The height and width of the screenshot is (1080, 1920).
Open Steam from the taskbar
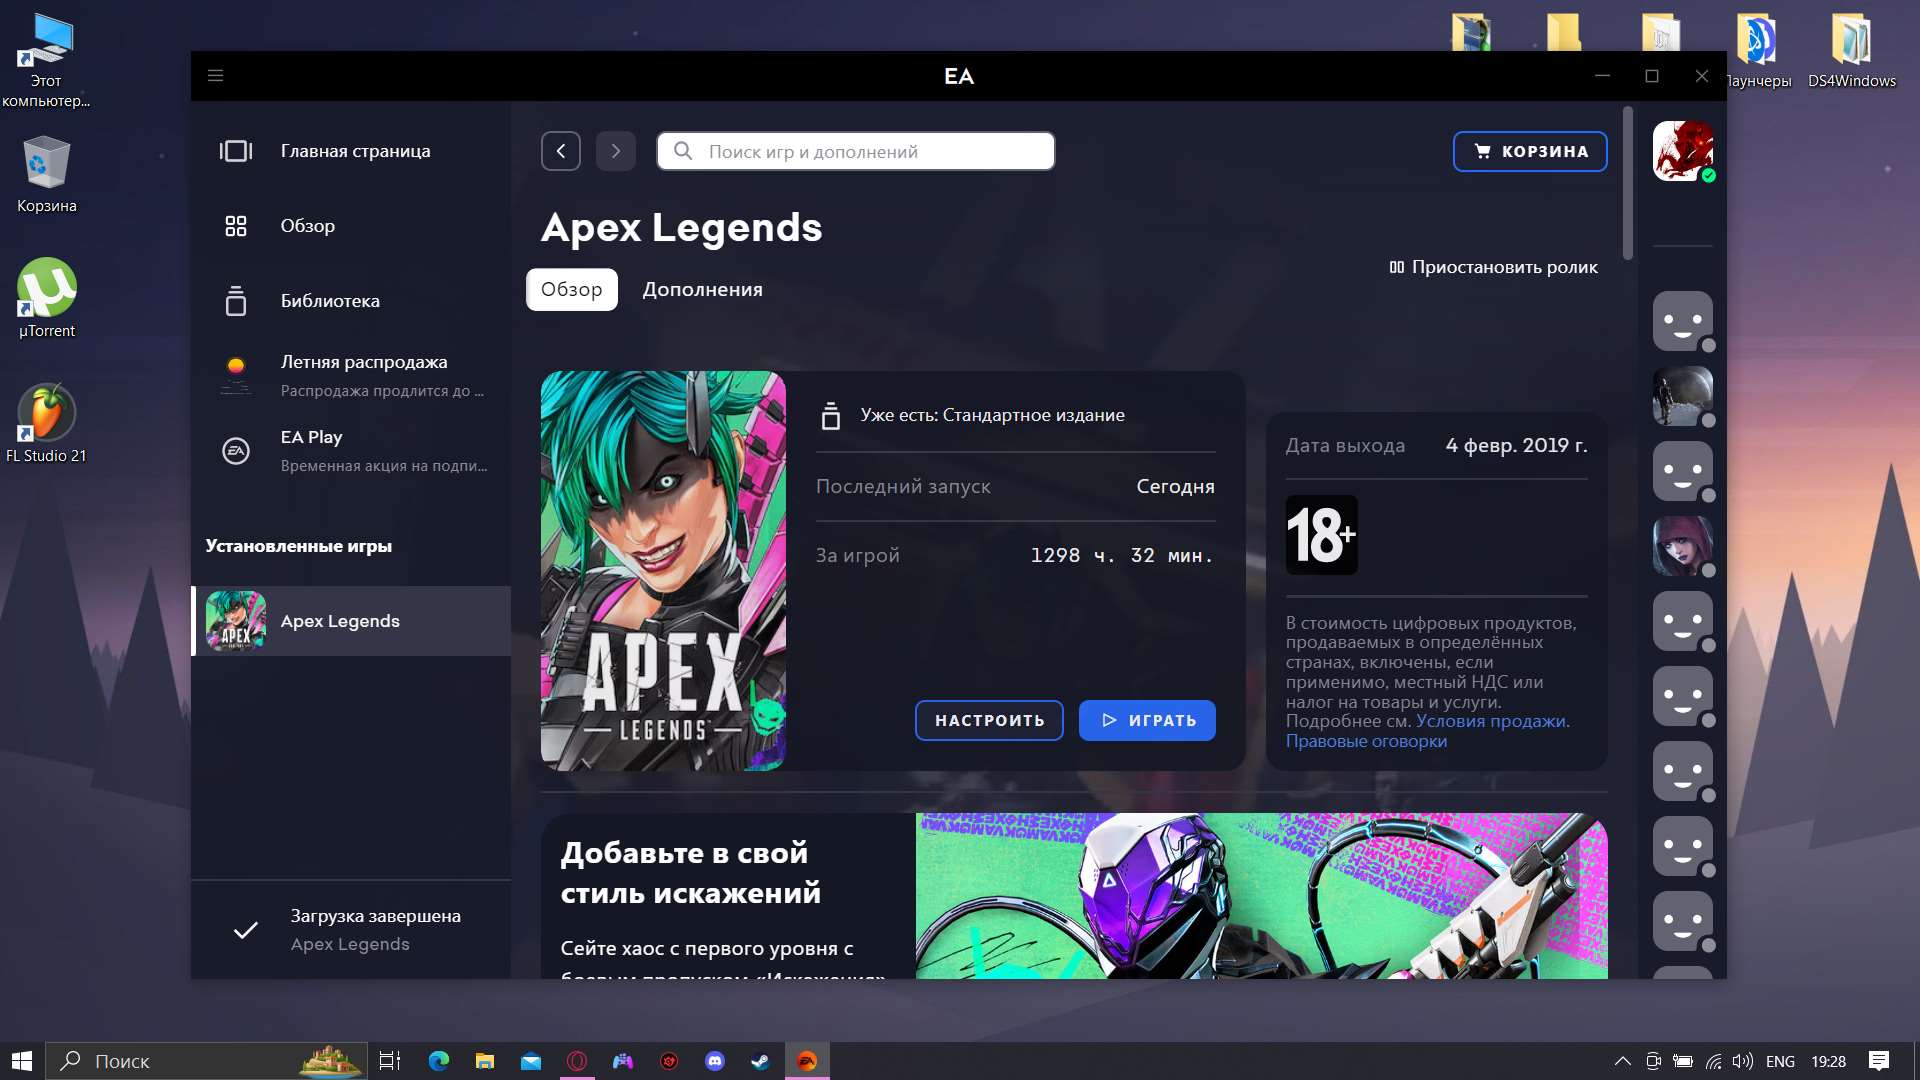click(761, 1061)
